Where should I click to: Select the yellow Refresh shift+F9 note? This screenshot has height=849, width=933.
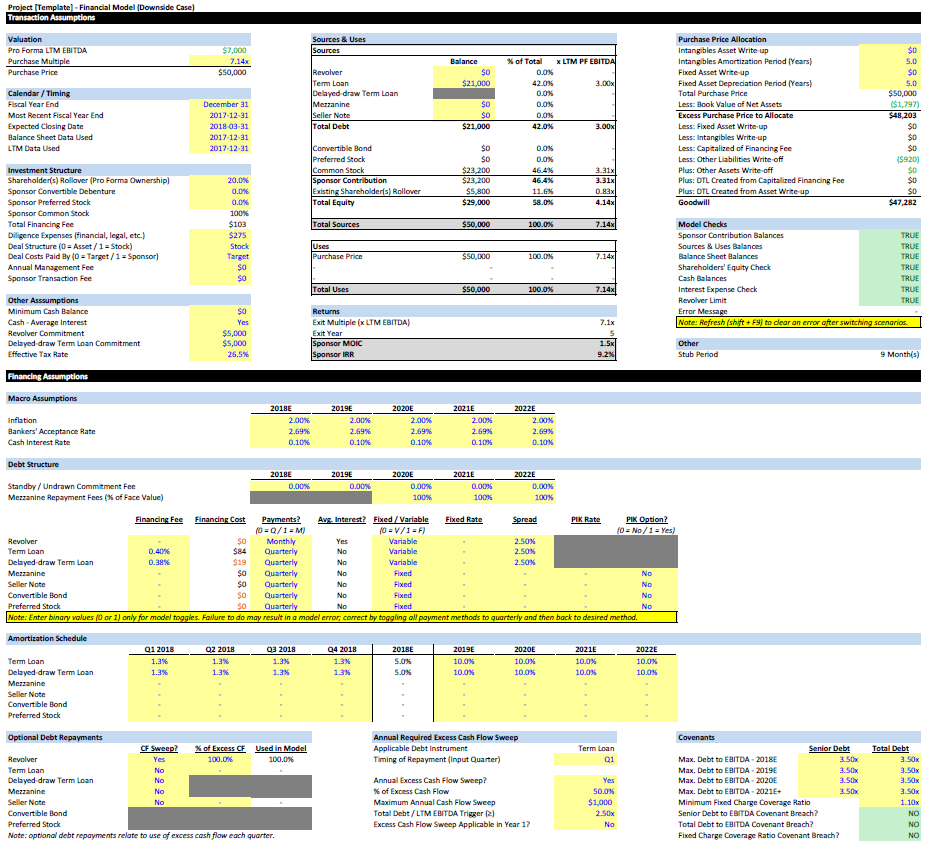[x=797, y=322]
